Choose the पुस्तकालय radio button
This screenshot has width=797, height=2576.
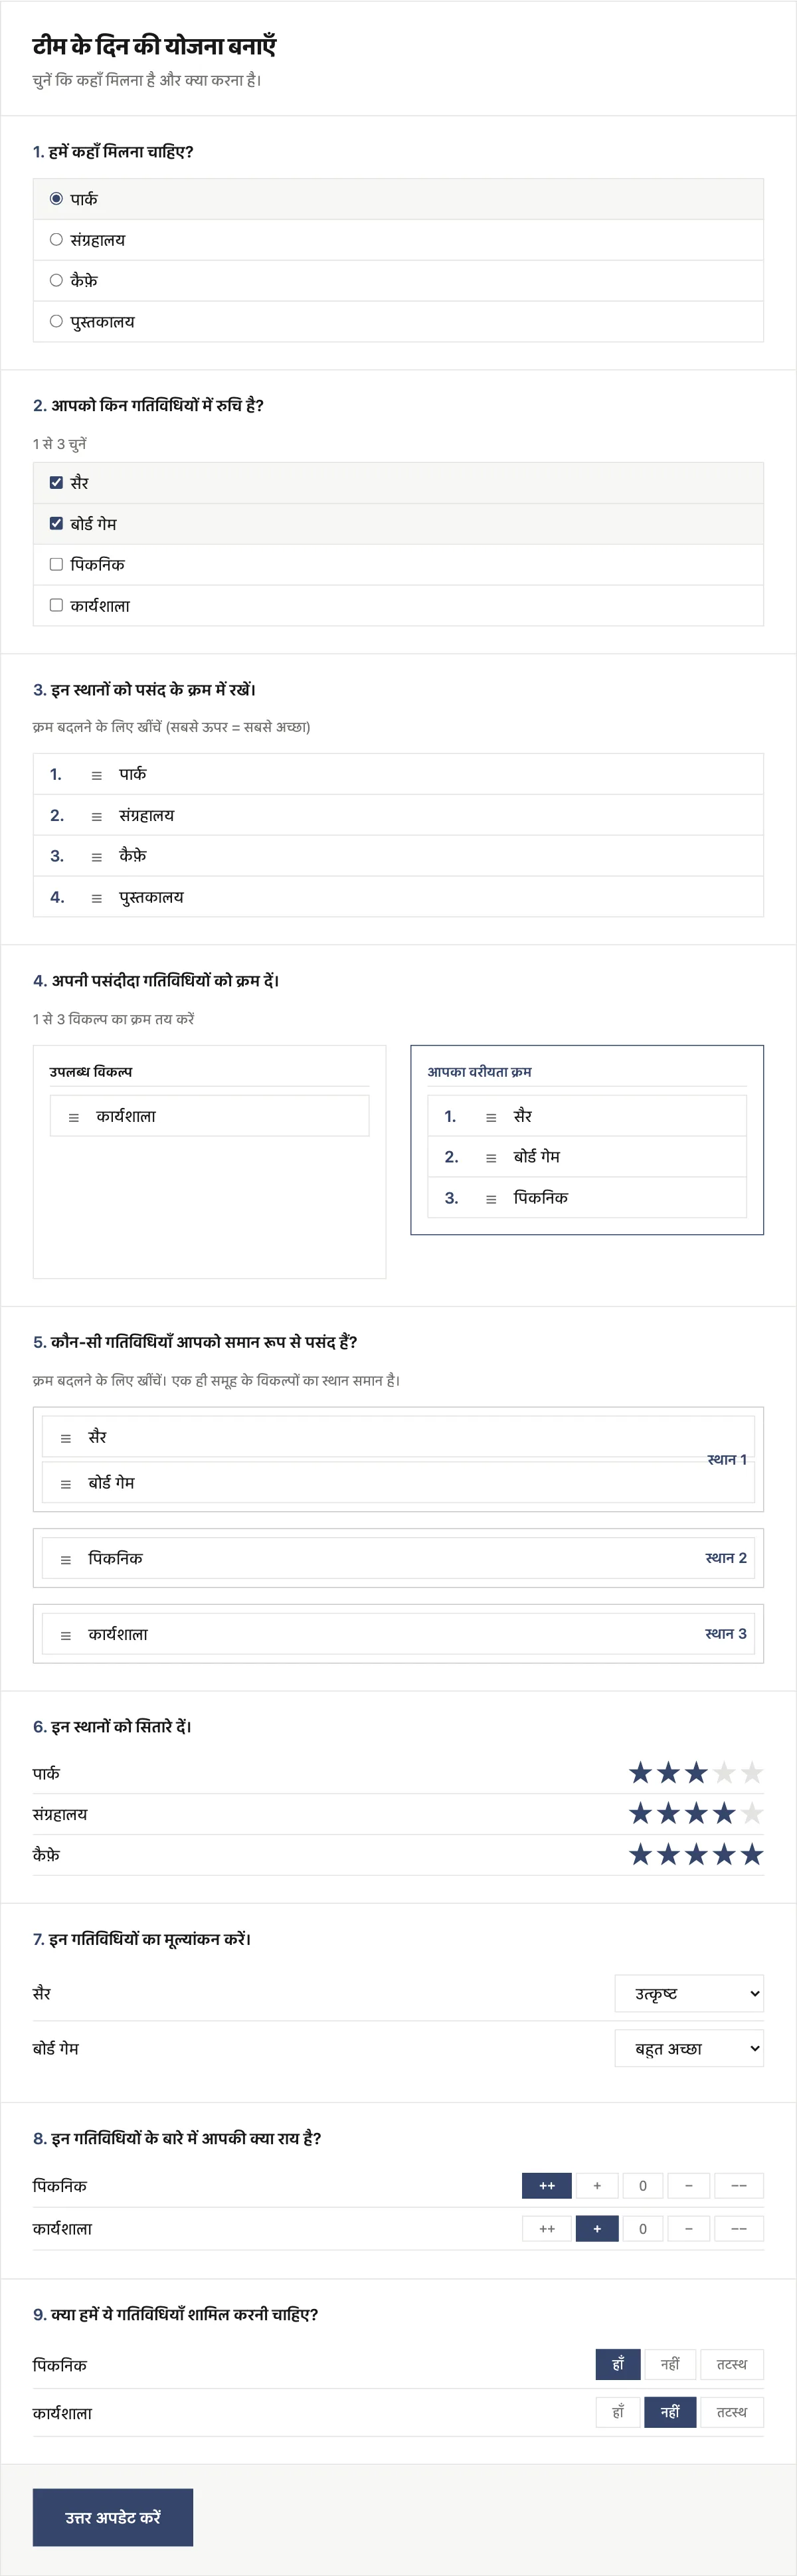pyautogui.click(x=56, y=321)
